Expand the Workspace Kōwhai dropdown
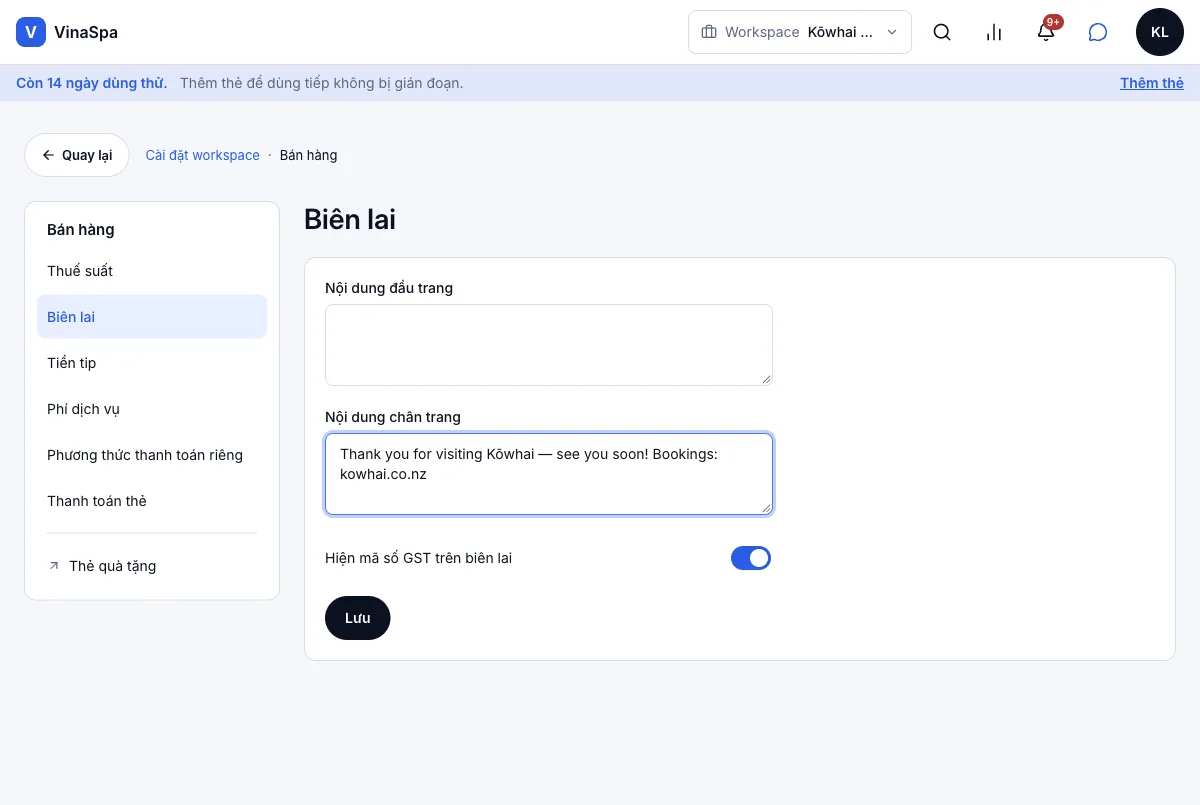Screen dimensions: 1200x805 [800, 32]
